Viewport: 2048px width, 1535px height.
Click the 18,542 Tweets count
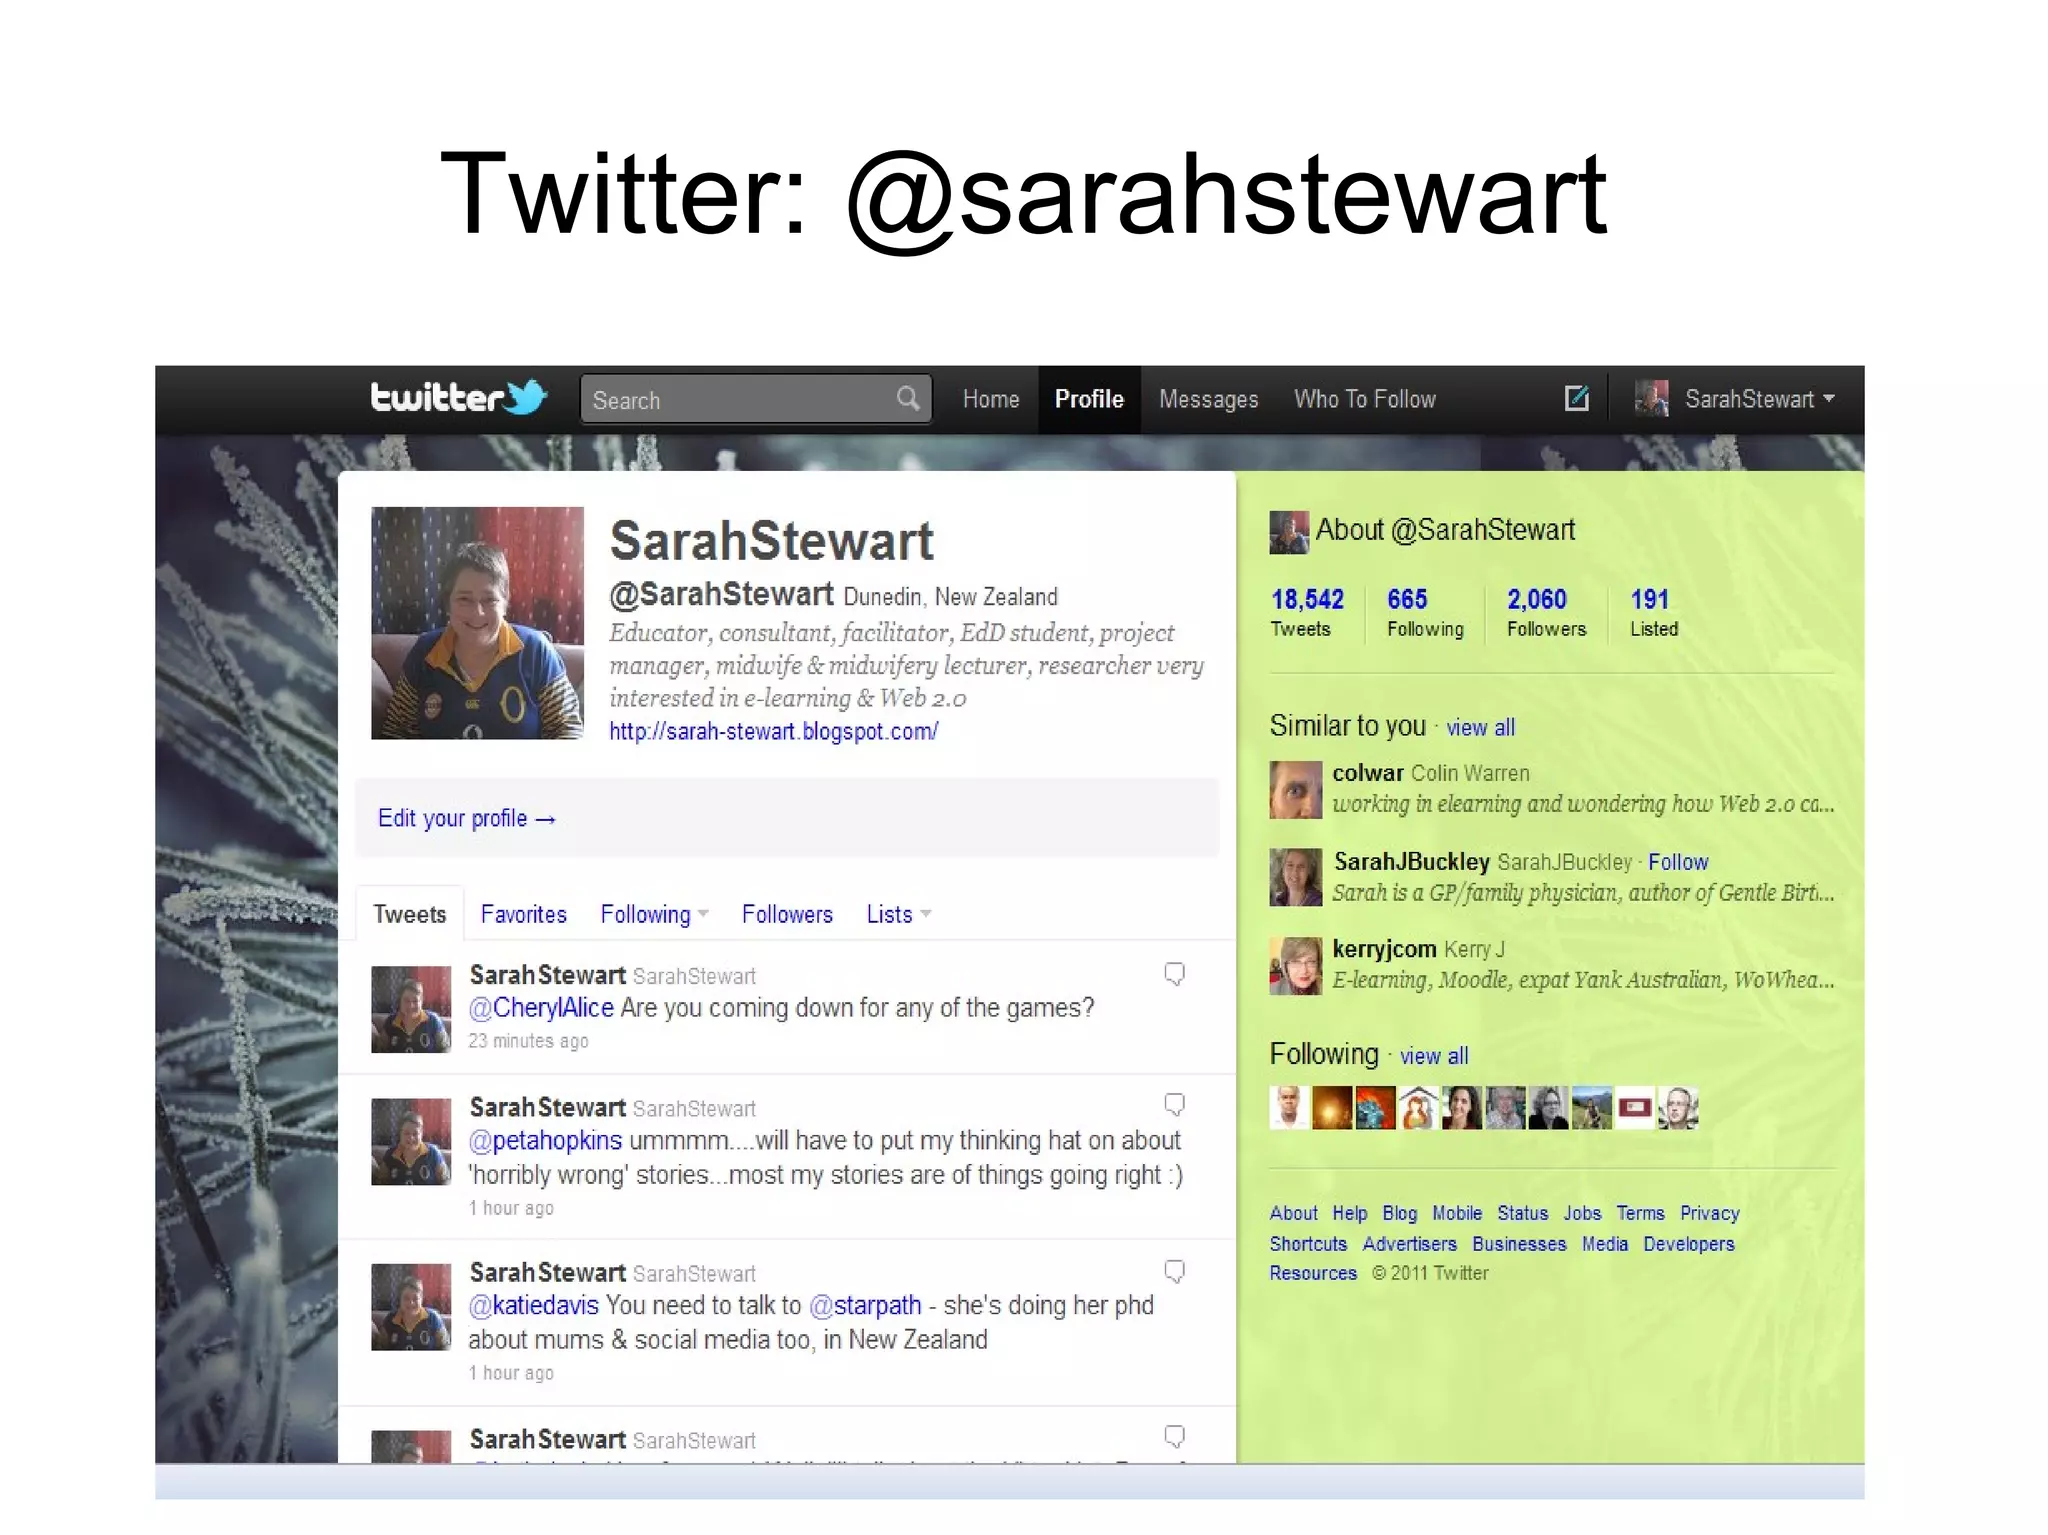click(x=1307, y=612)
